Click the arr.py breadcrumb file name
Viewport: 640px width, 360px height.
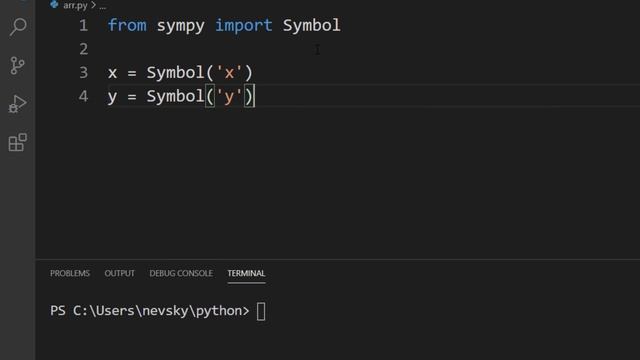click(x=75, y=6)
